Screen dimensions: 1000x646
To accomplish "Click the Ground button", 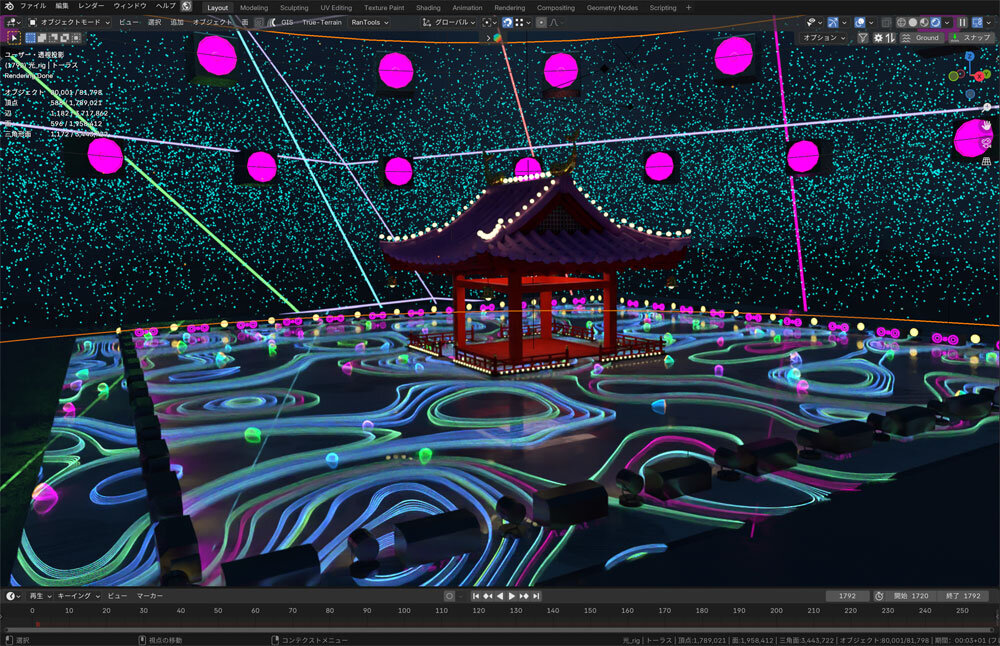I will 920,37.
